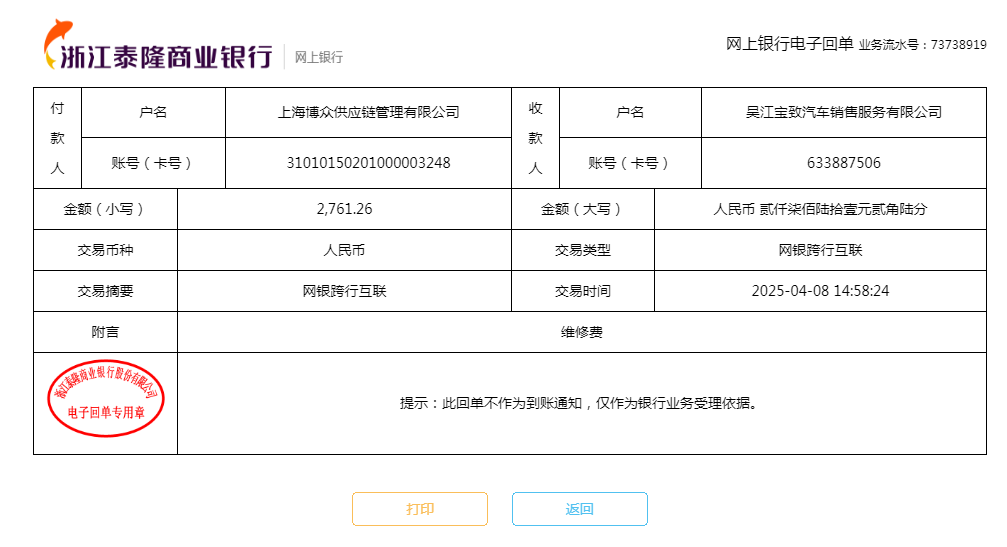Screen dimensions: 1007x547
Task: Click the 浙江泰隆商业银行 bank name text
Action: click(x=168, y=56)
